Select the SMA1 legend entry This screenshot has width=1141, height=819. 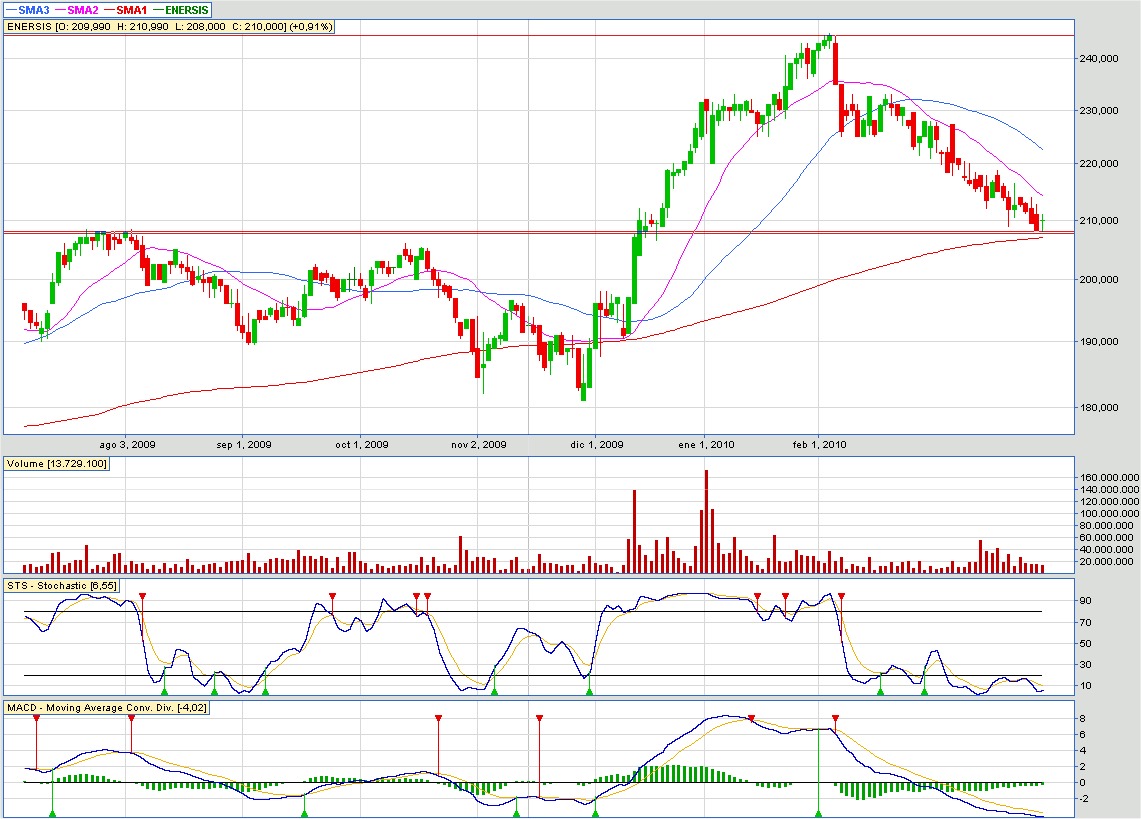pyautogui.click(x=137, y=9)
